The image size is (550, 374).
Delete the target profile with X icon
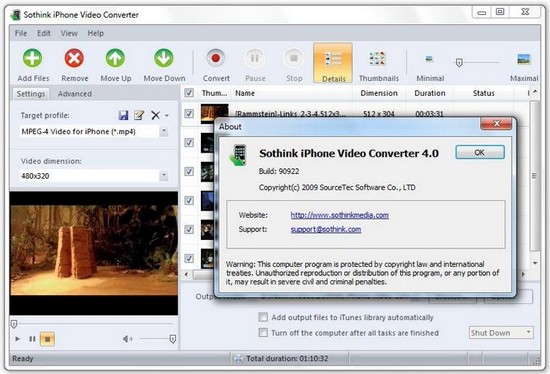(x=155, y=115)
